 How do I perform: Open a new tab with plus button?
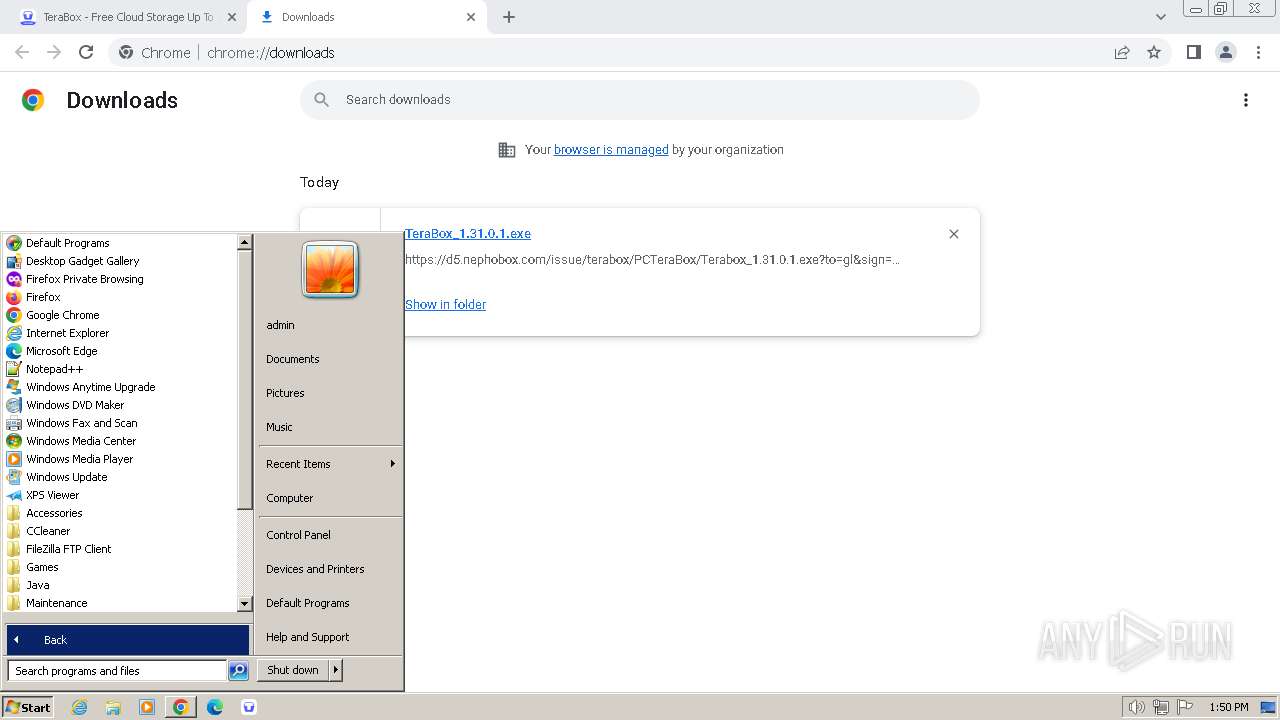click(509, 17)
